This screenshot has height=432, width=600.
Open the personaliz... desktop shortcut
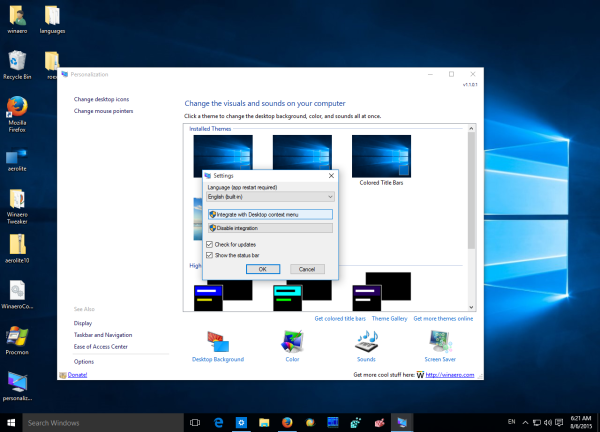[17, 386]
